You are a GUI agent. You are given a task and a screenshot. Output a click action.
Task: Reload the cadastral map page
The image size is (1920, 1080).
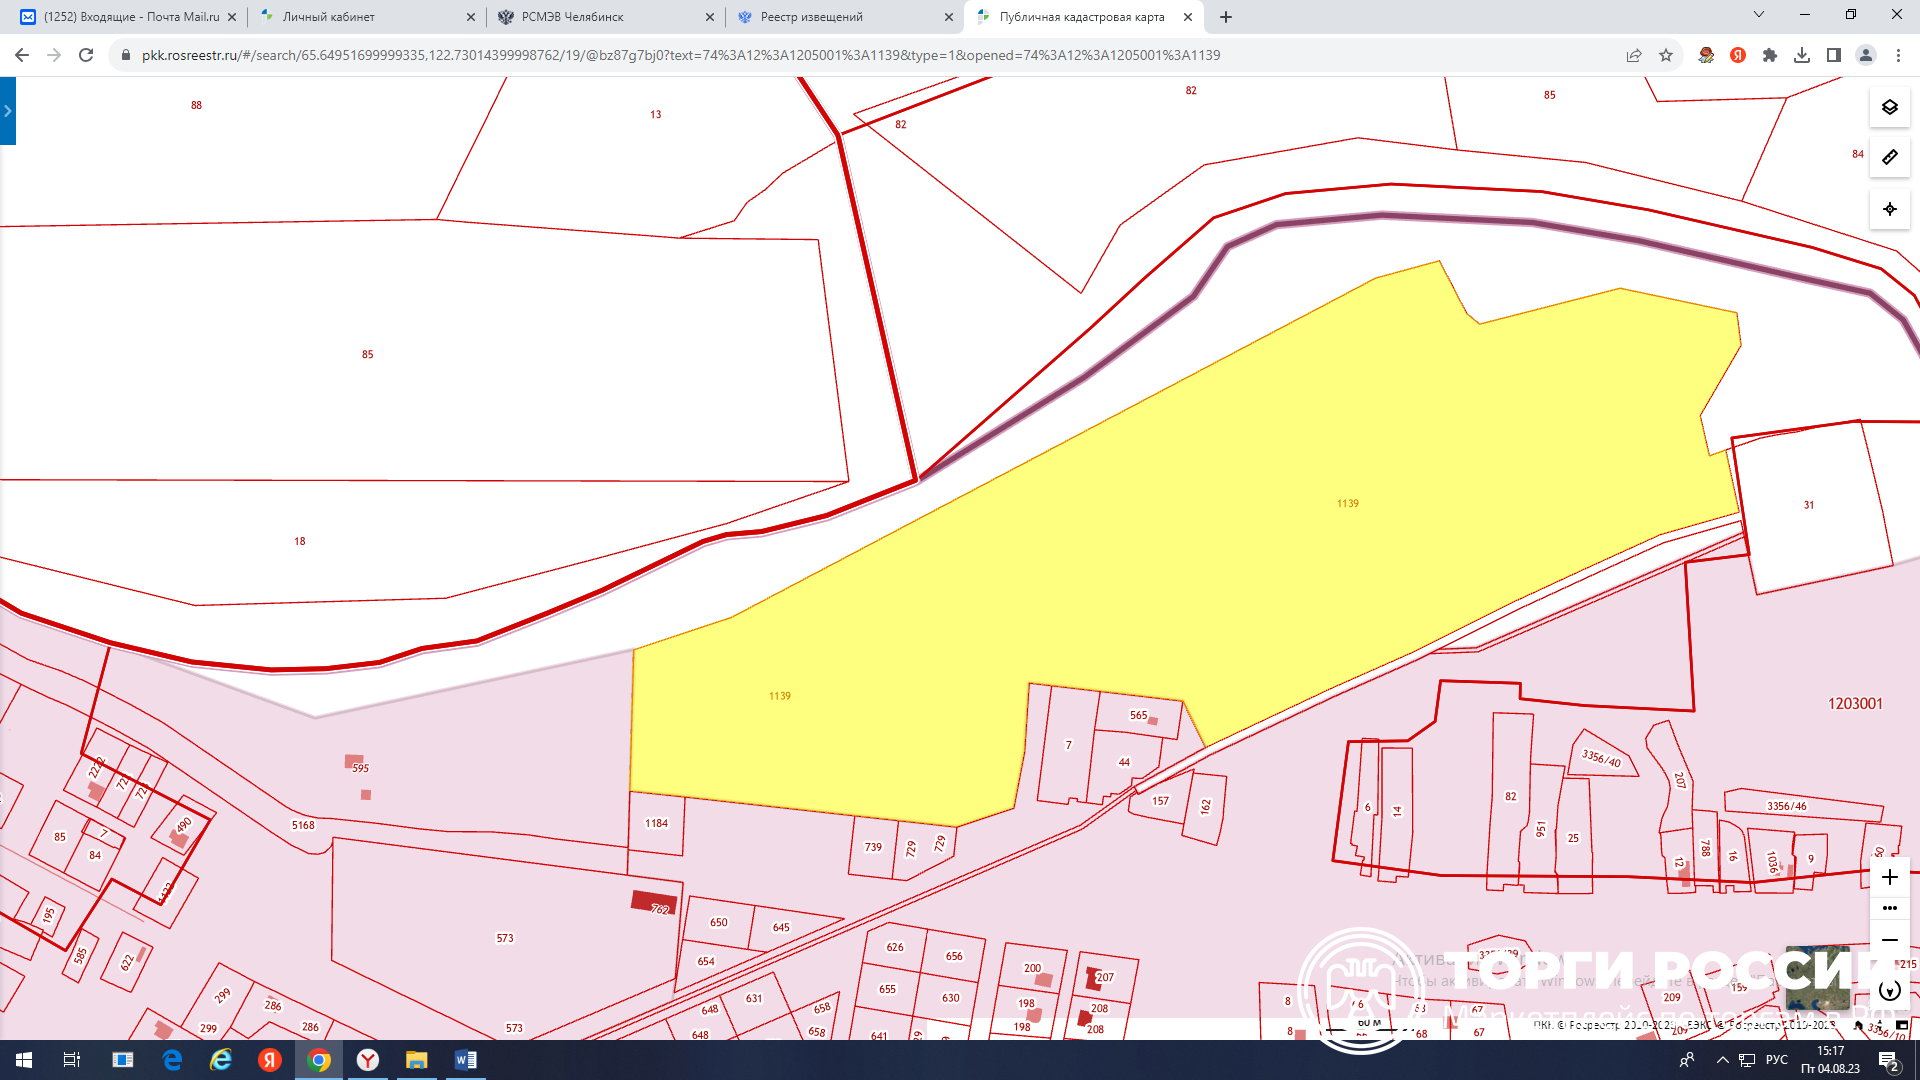point(86,55)
